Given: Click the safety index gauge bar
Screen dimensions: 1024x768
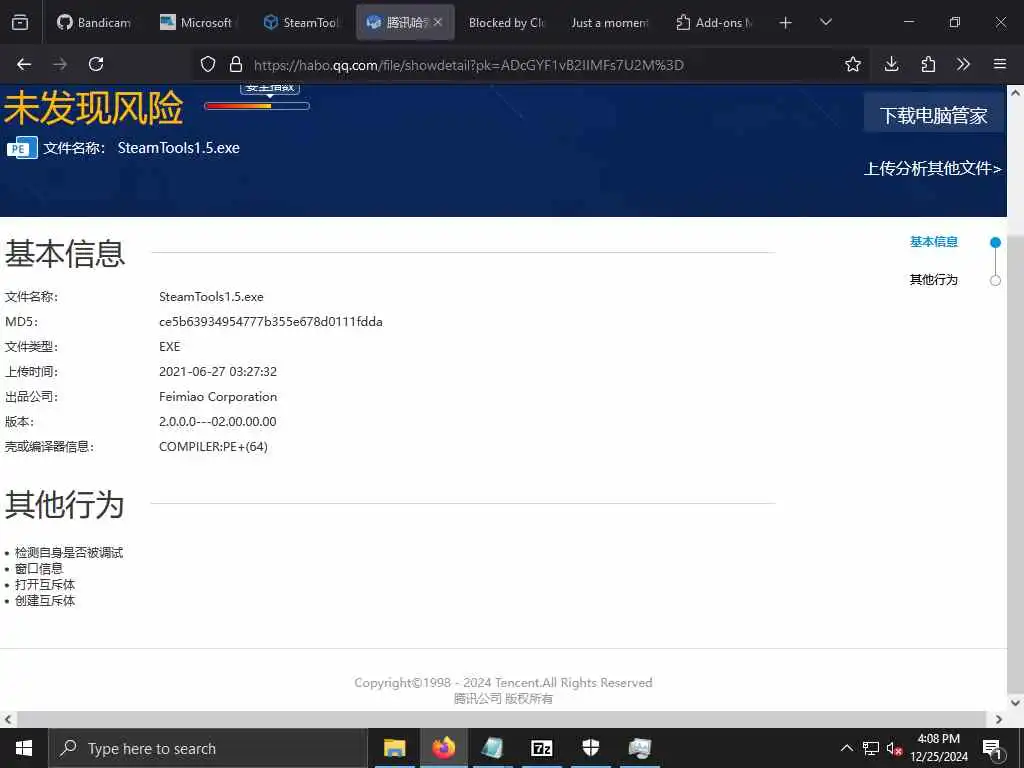Looking at the screenshot, I should [x=257, y=106].
